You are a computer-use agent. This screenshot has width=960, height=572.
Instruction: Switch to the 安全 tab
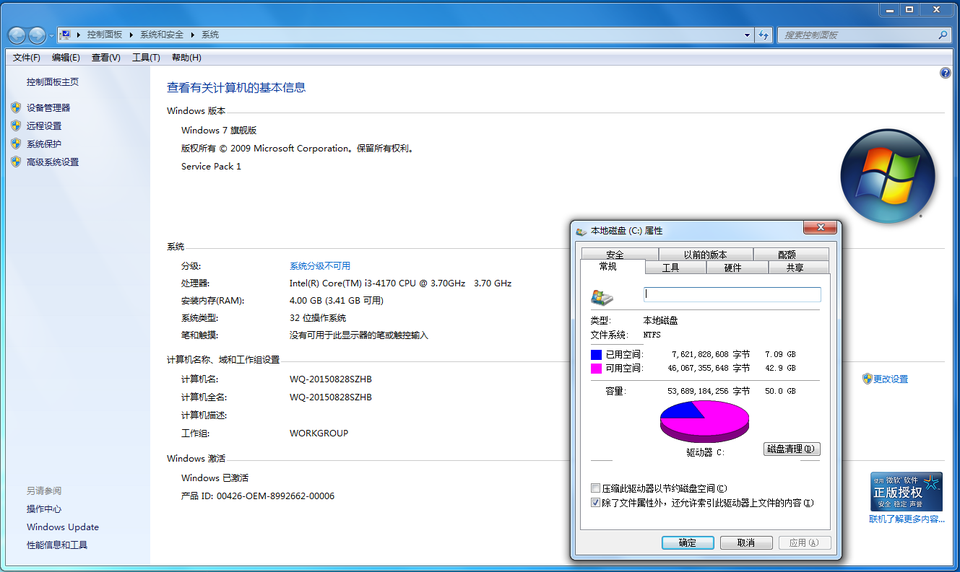pyautogui.click(x=615, y=254)
